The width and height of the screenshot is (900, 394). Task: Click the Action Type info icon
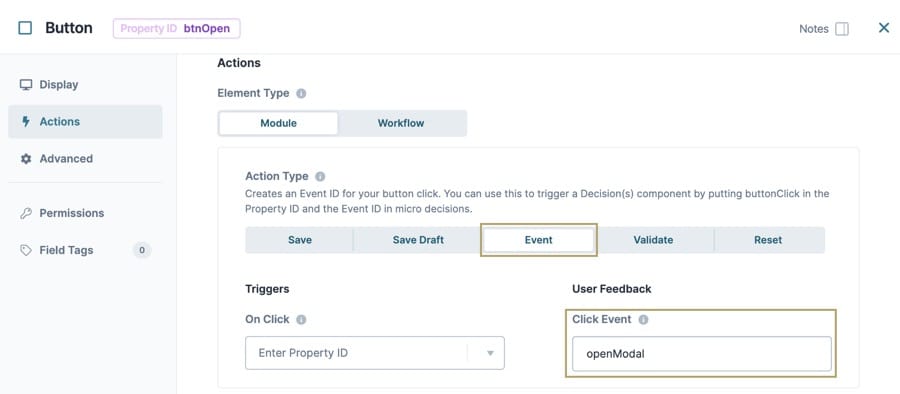tap(320, 176)
